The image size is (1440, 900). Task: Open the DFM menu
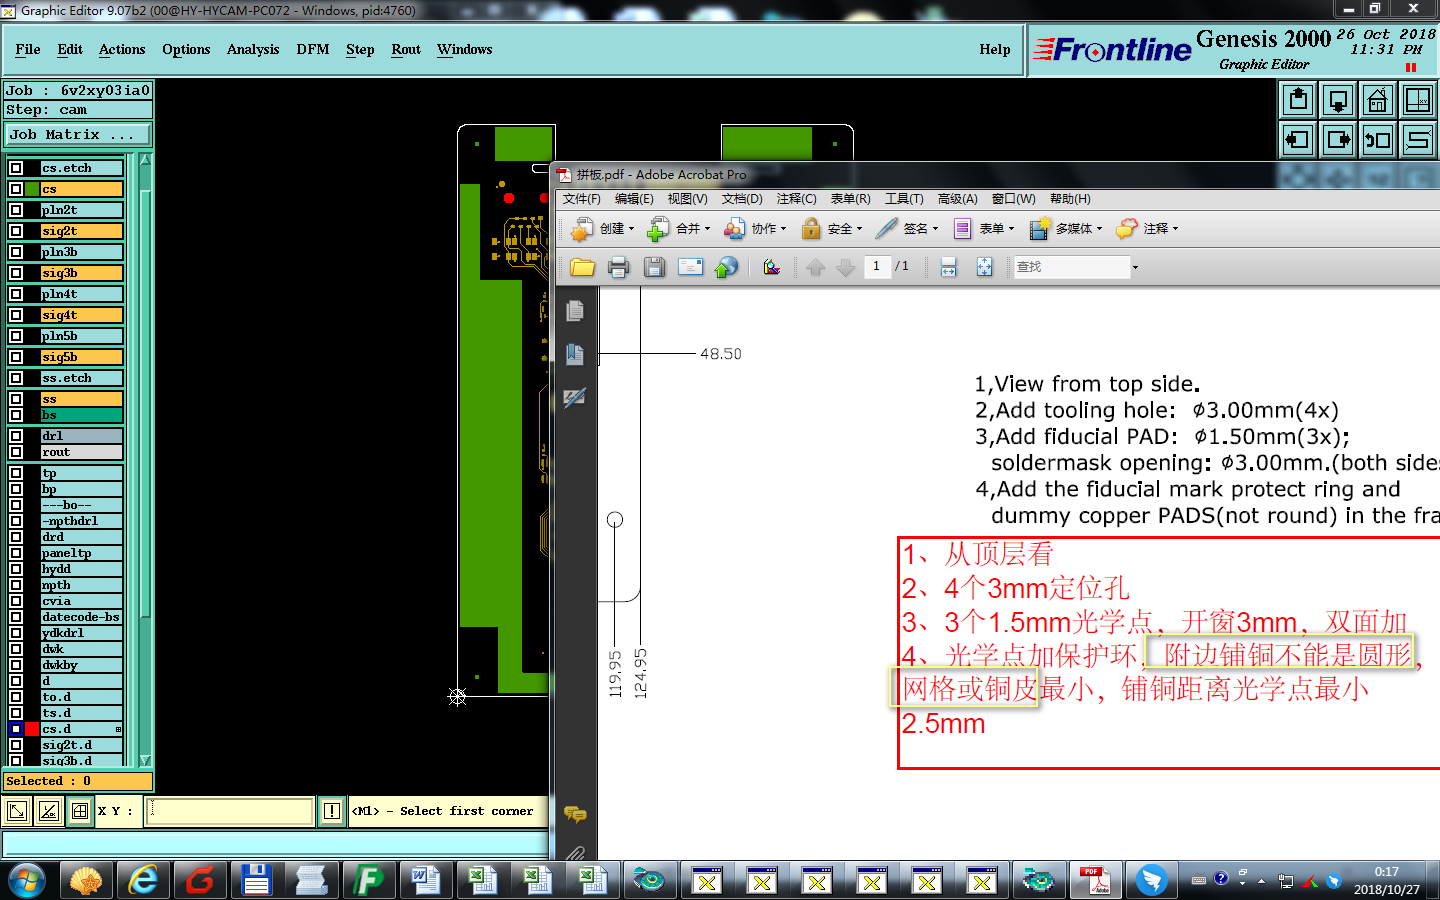[313, 49]
